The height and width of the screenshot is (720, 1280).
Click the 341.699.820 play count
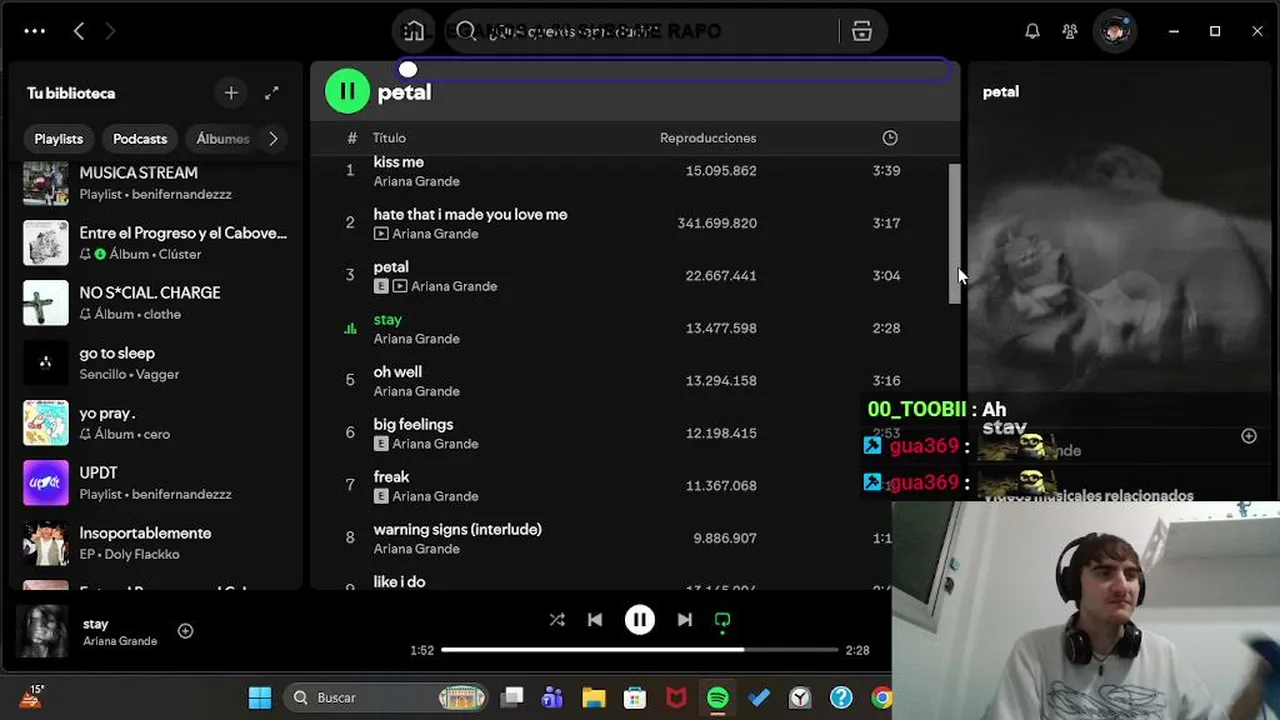(x=717, y=223)
